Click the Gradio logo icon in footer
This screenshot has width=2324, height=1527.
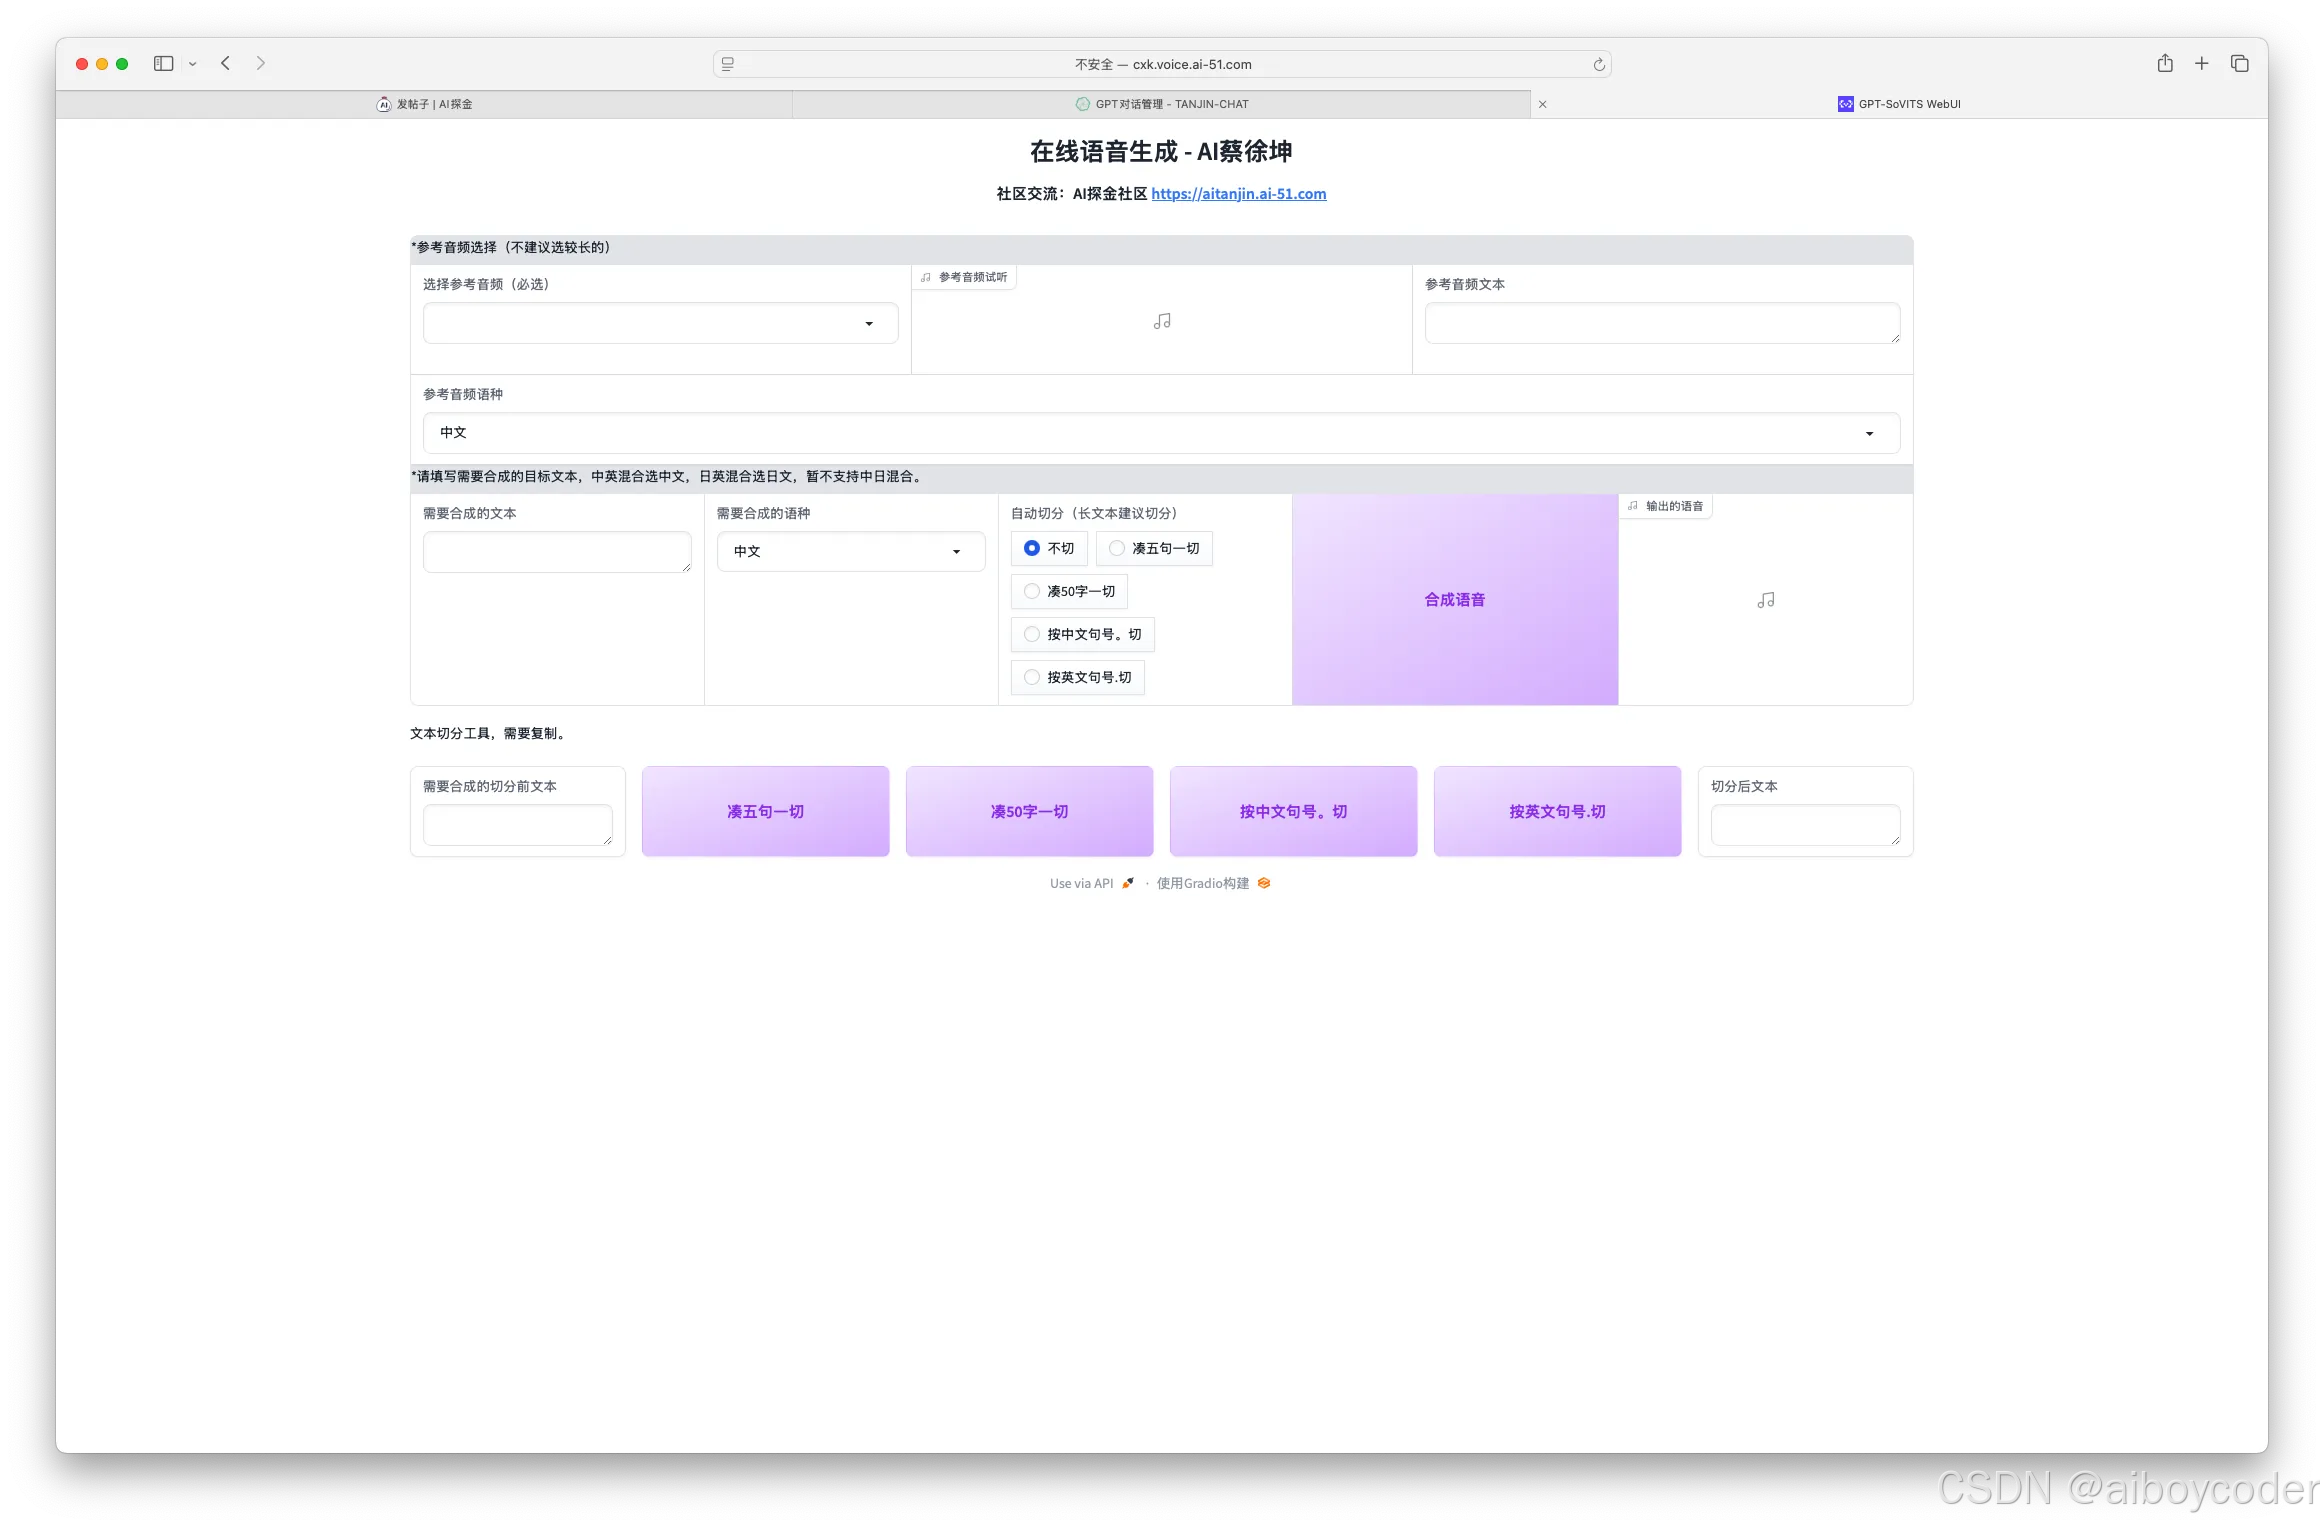point(1264,883)
